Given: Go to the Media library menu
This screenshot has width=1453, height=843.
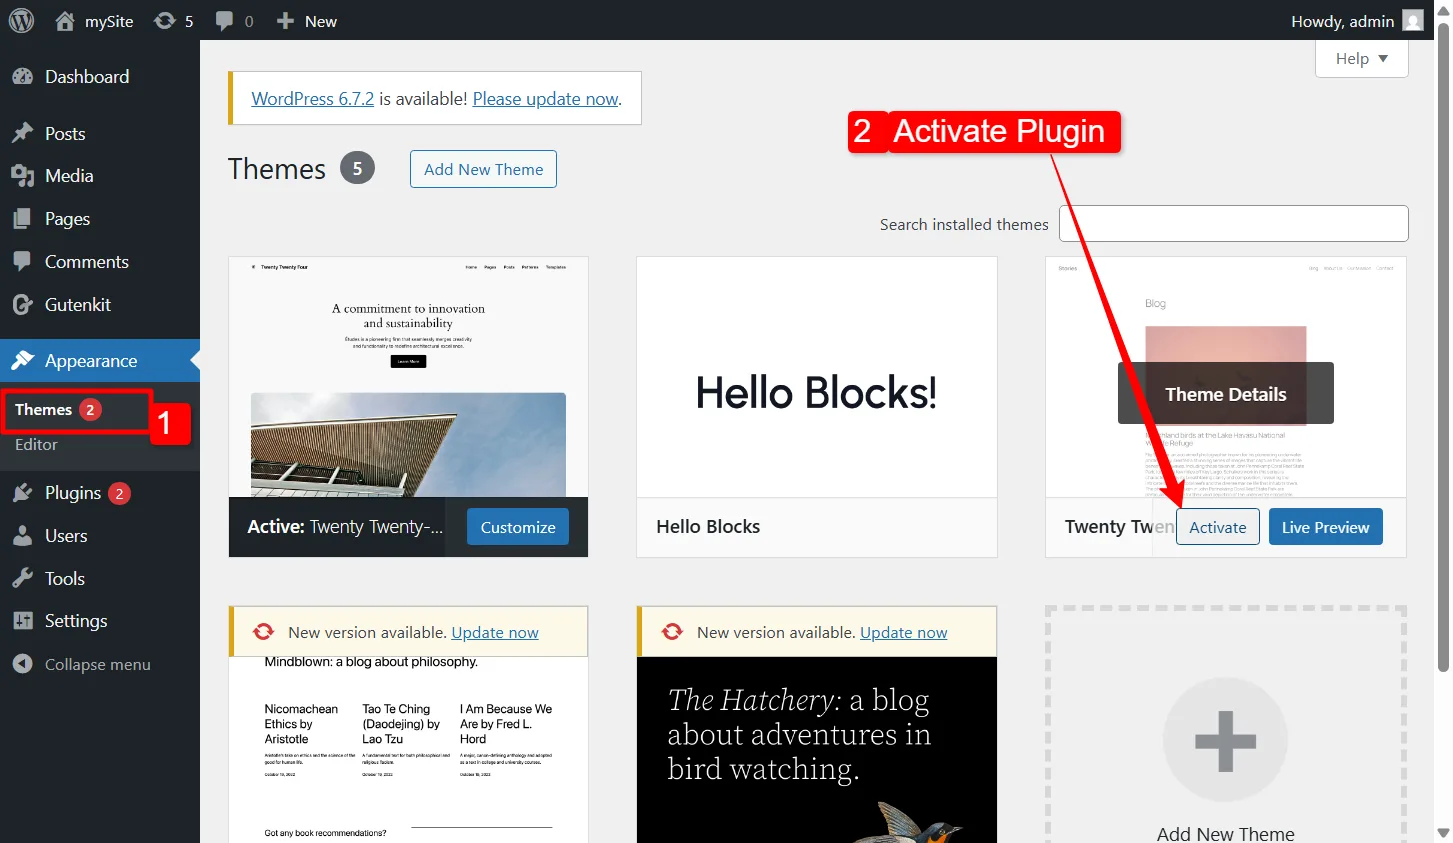Looking at the screenshot, I should coord(69,176).
